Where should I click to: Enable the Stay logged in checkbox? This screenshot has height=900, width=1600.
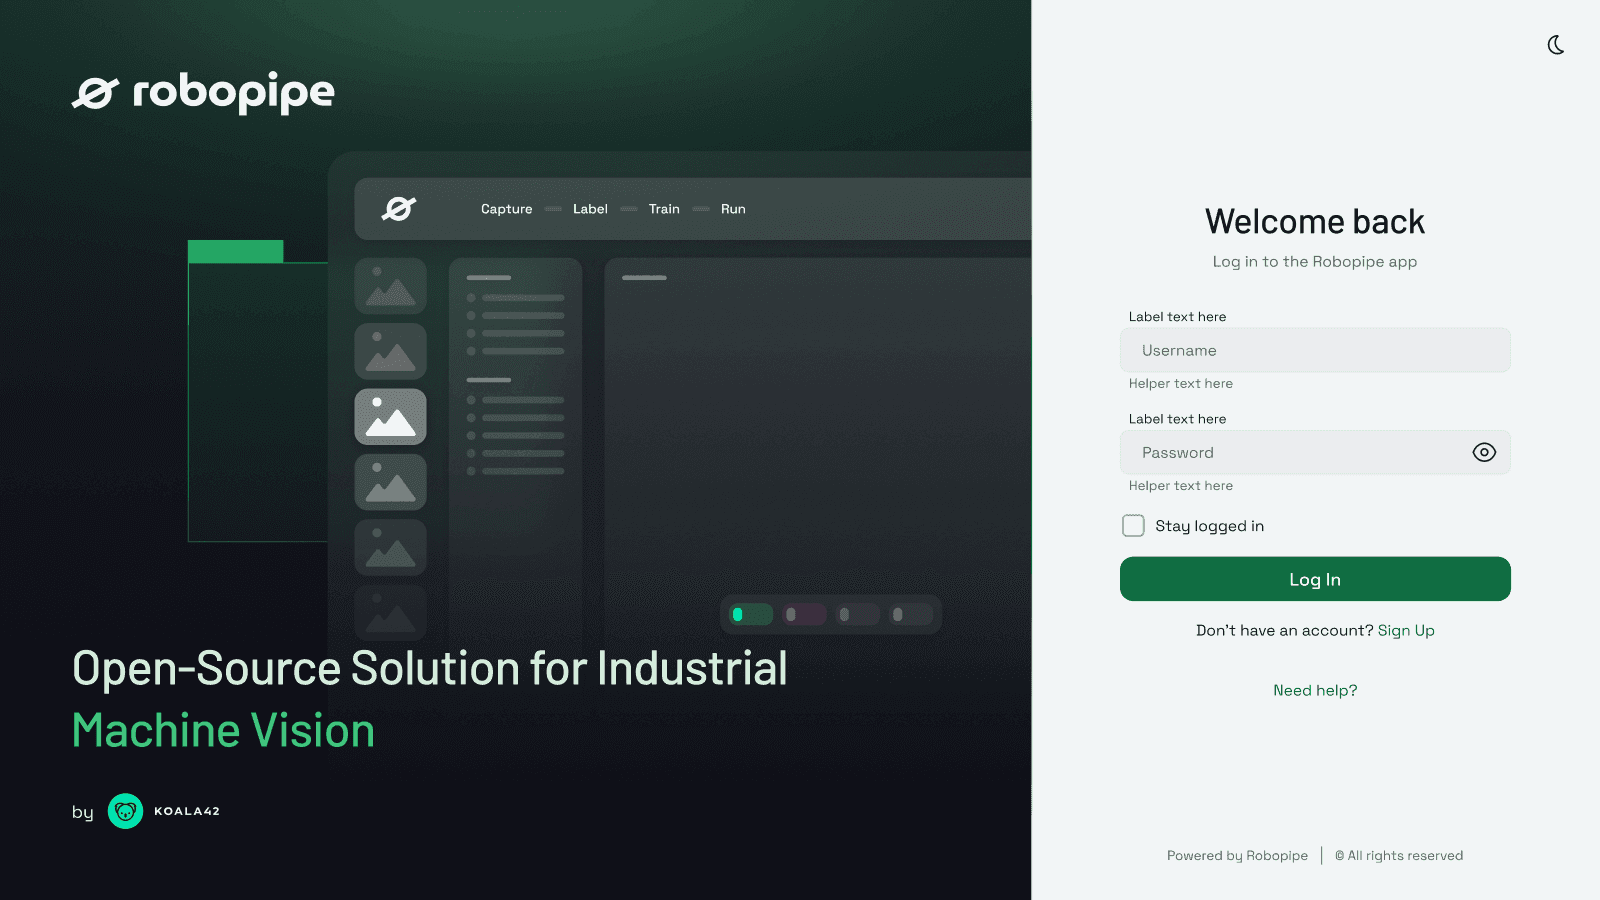pos(1133,526)
